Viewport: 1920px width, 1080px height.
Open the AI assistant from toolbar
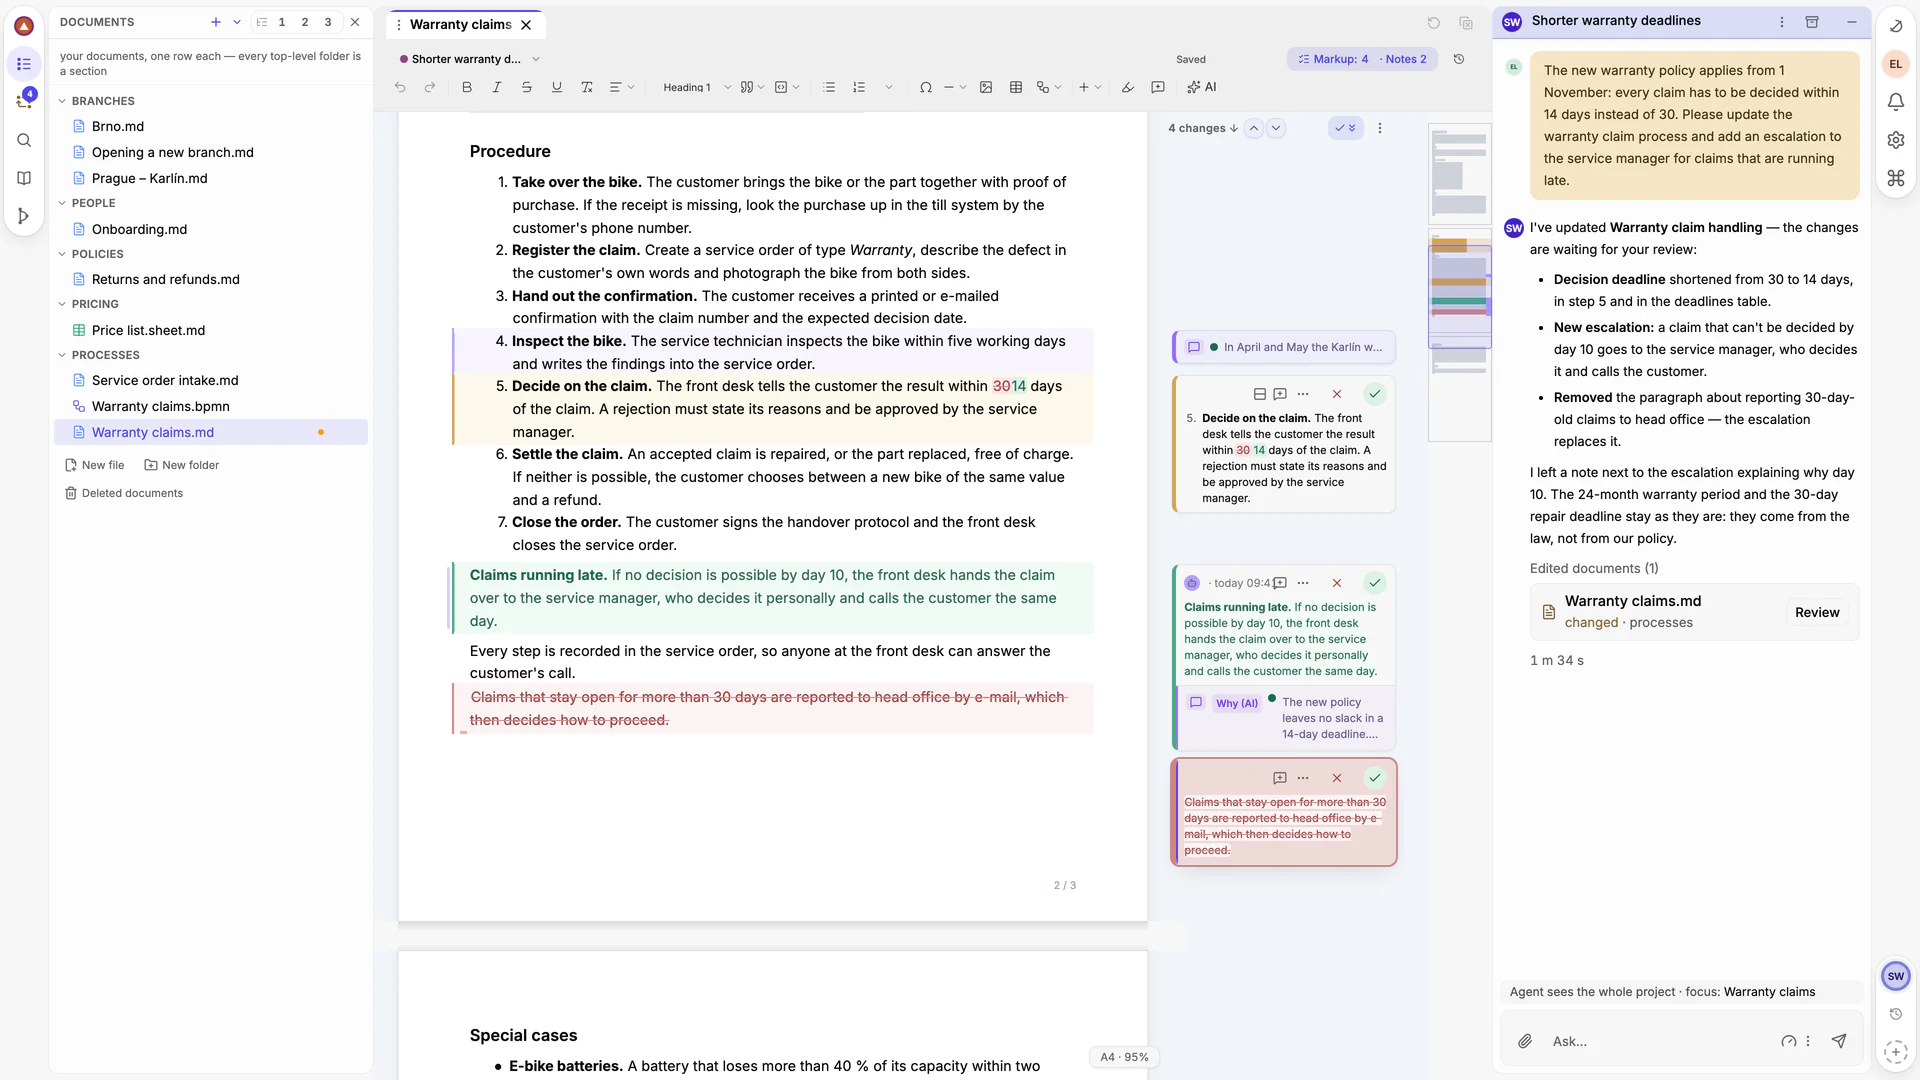coord(1202,87)
